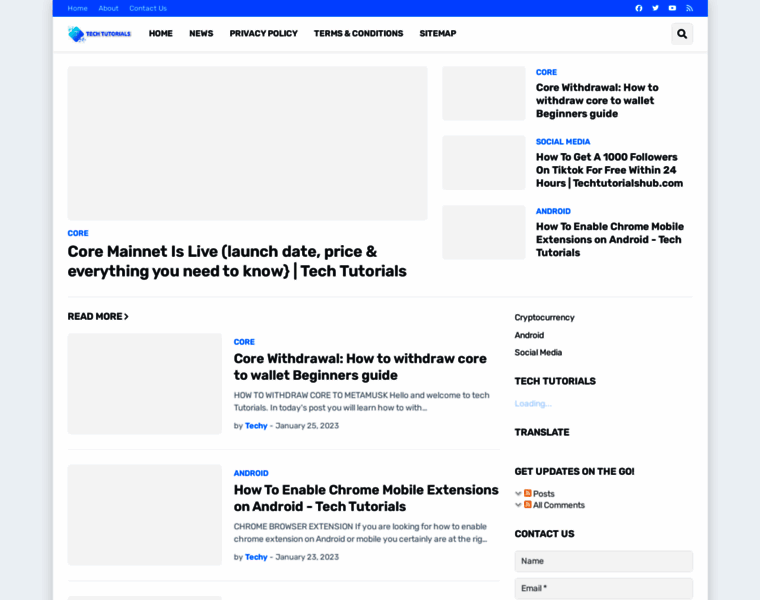Open the 1000 Followers On Tiktok post
The width and height of the screenshot is (760, 600).
coord(609,170)
